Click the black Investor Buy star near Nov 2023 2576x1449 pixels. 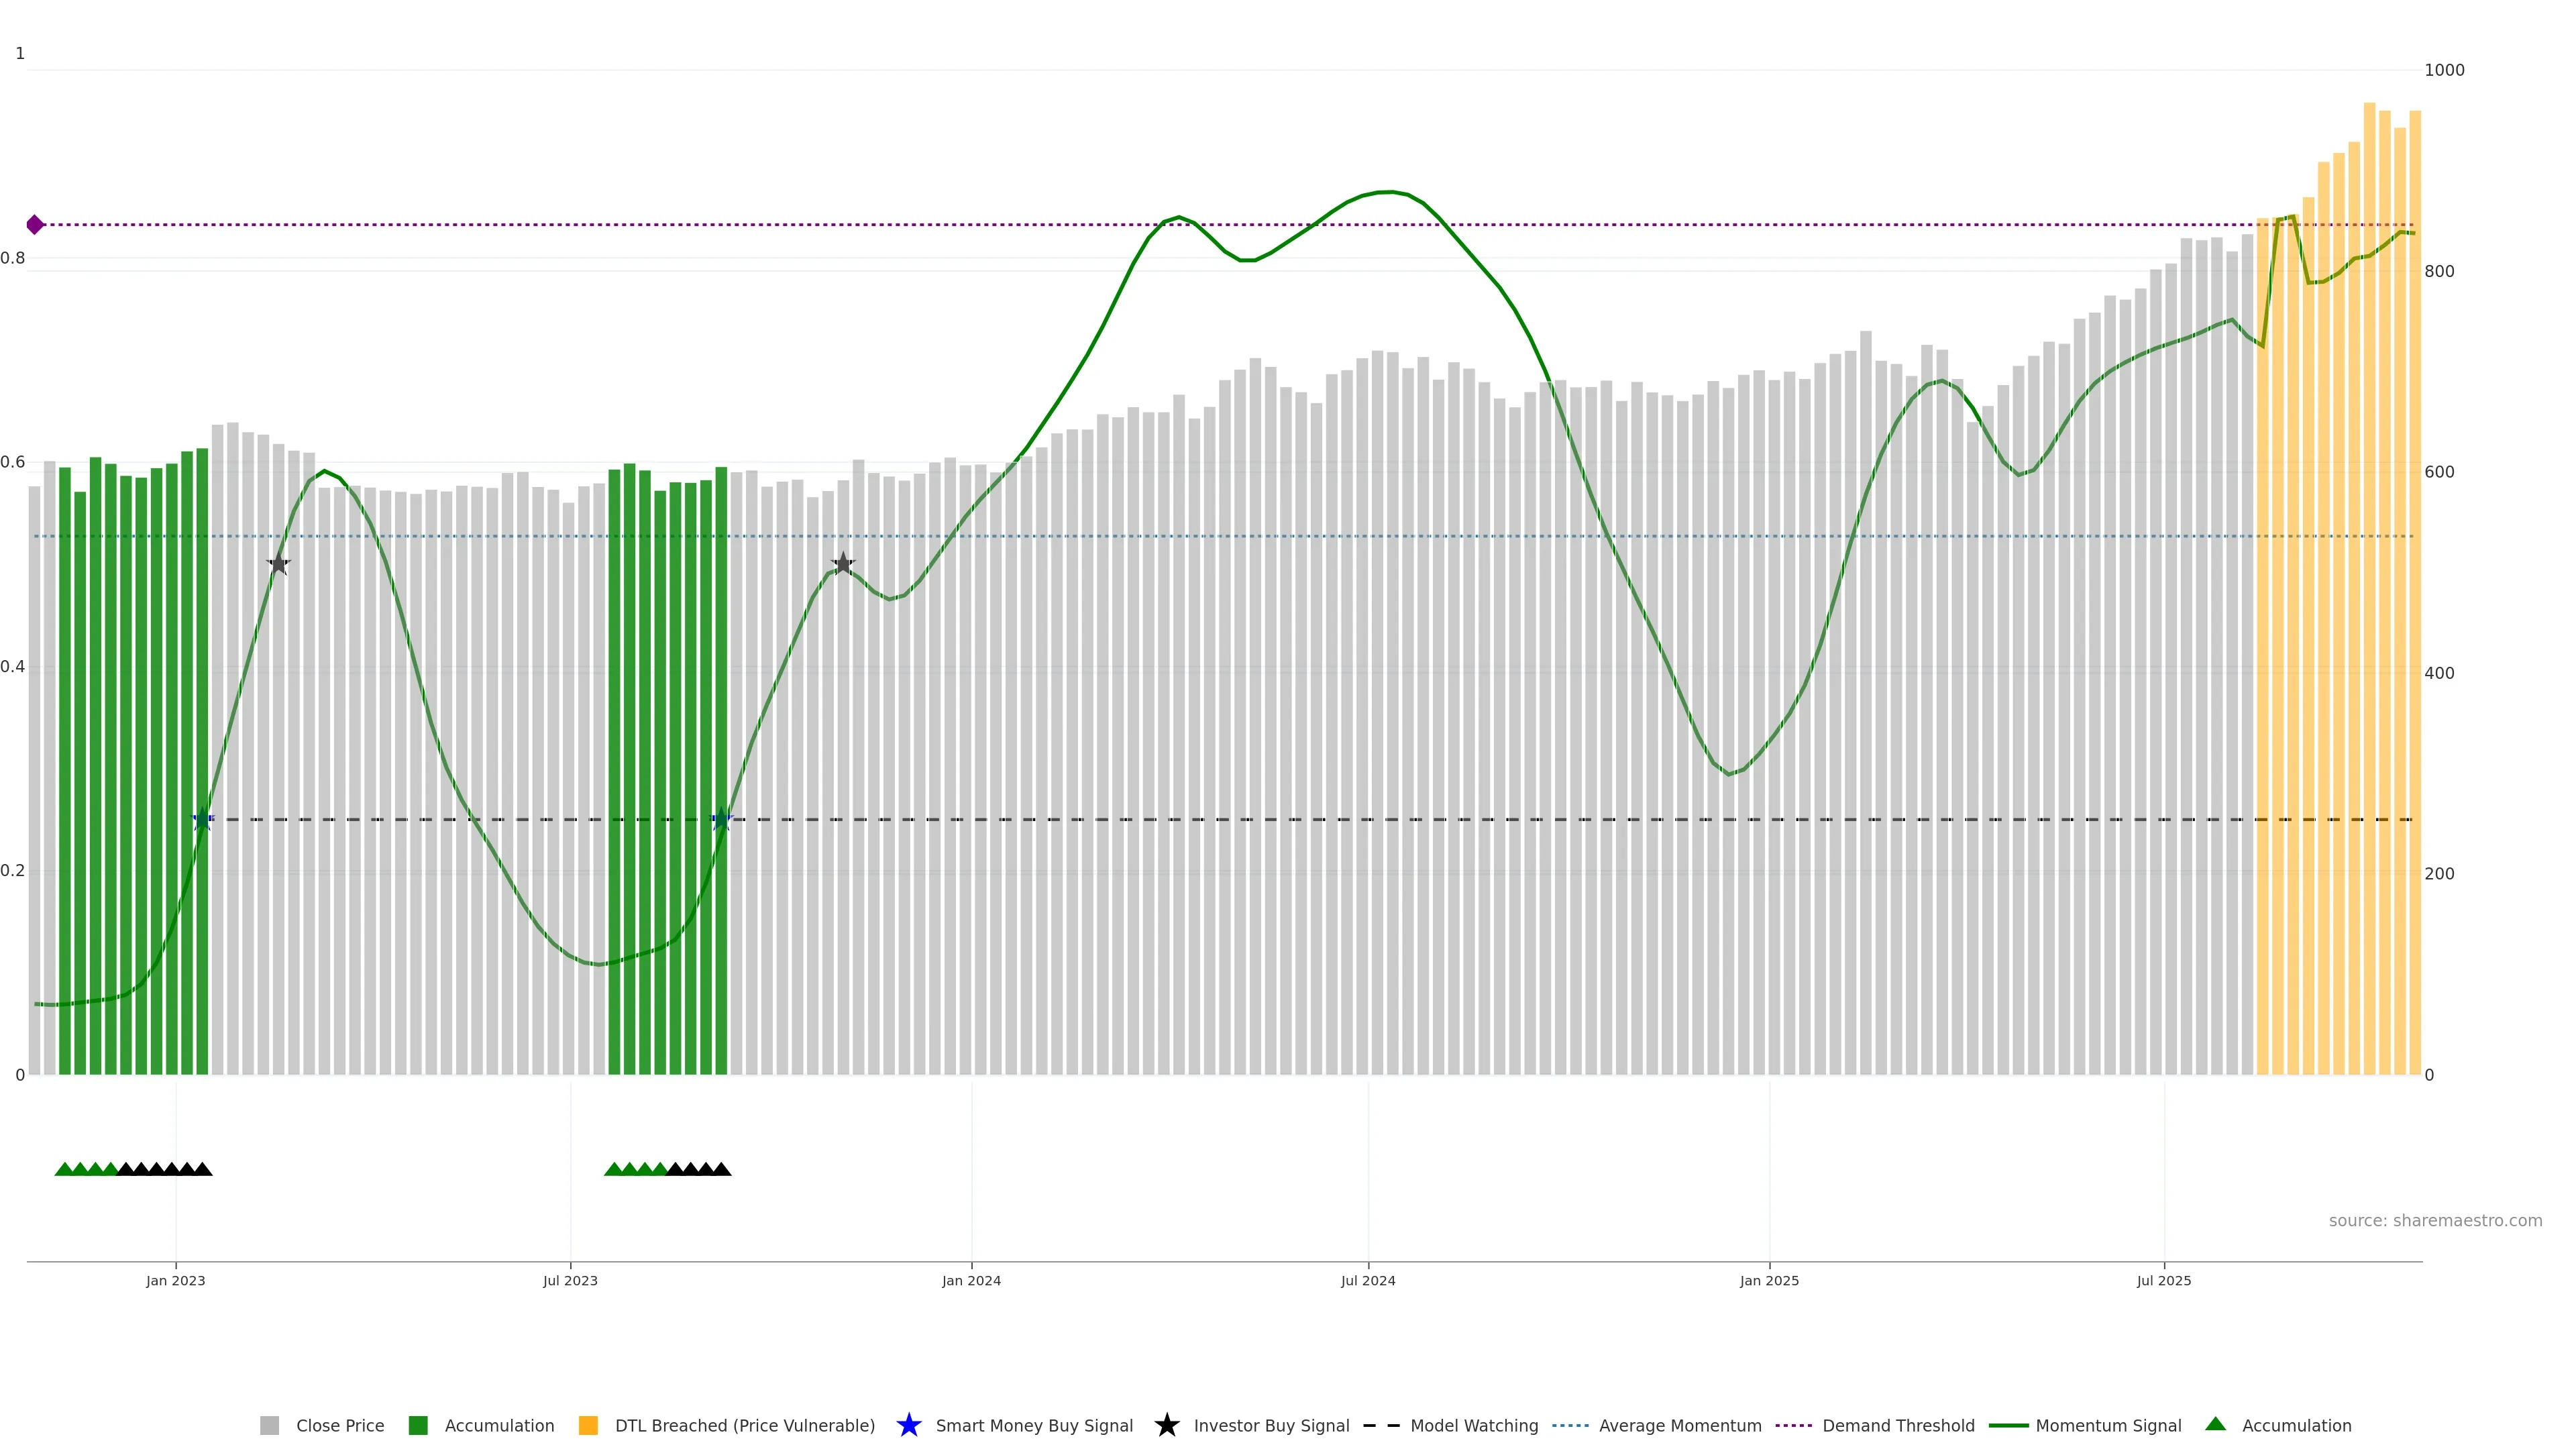click(x=843, y=564)
